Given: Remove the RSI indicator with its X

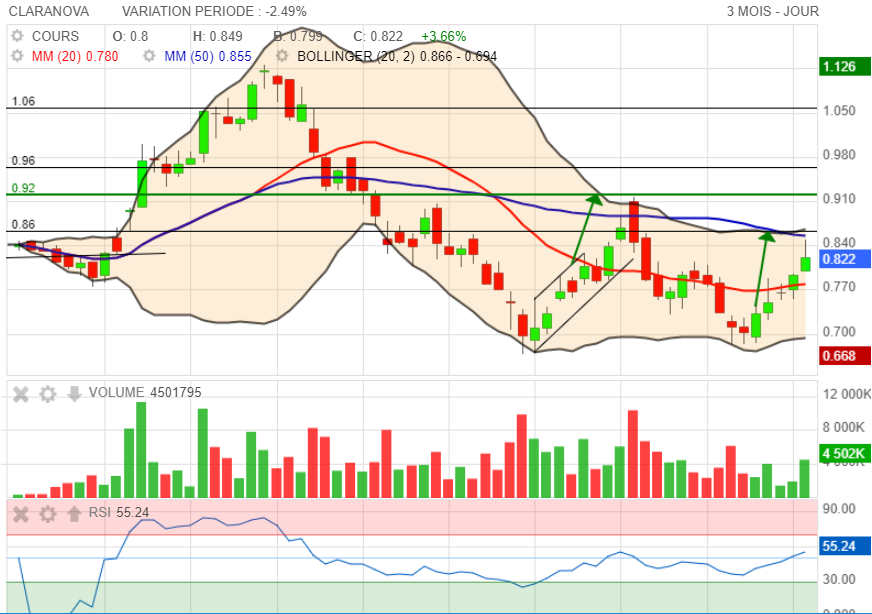Looking at the screenshot, I should (x=21, y=514).
